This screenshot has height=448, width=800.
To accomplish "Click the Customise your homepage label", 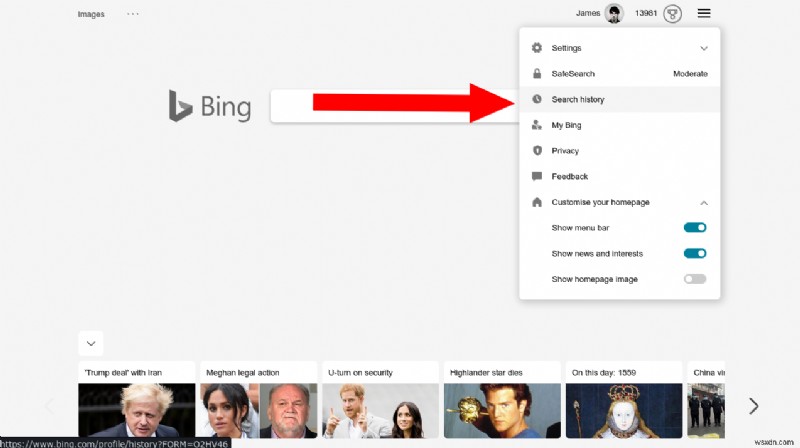I will coord(601,202).
